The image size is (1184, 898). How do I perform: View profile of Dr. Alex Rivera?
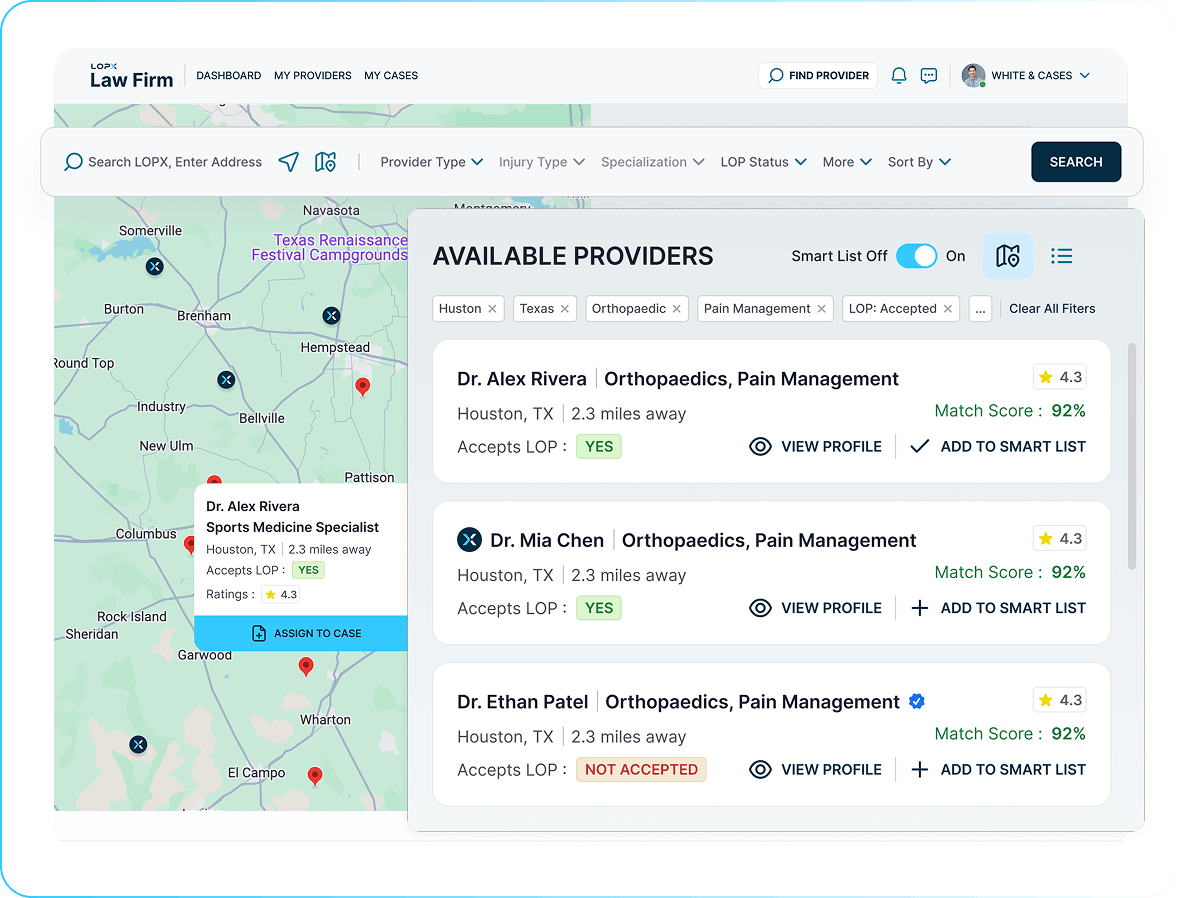[x=816, y=446]
